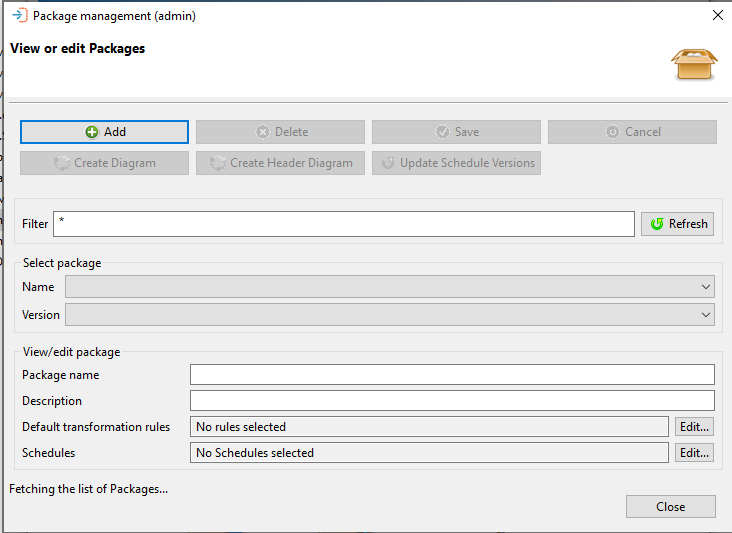
Task: Close the Package management dialog
Action: [670, 506]
